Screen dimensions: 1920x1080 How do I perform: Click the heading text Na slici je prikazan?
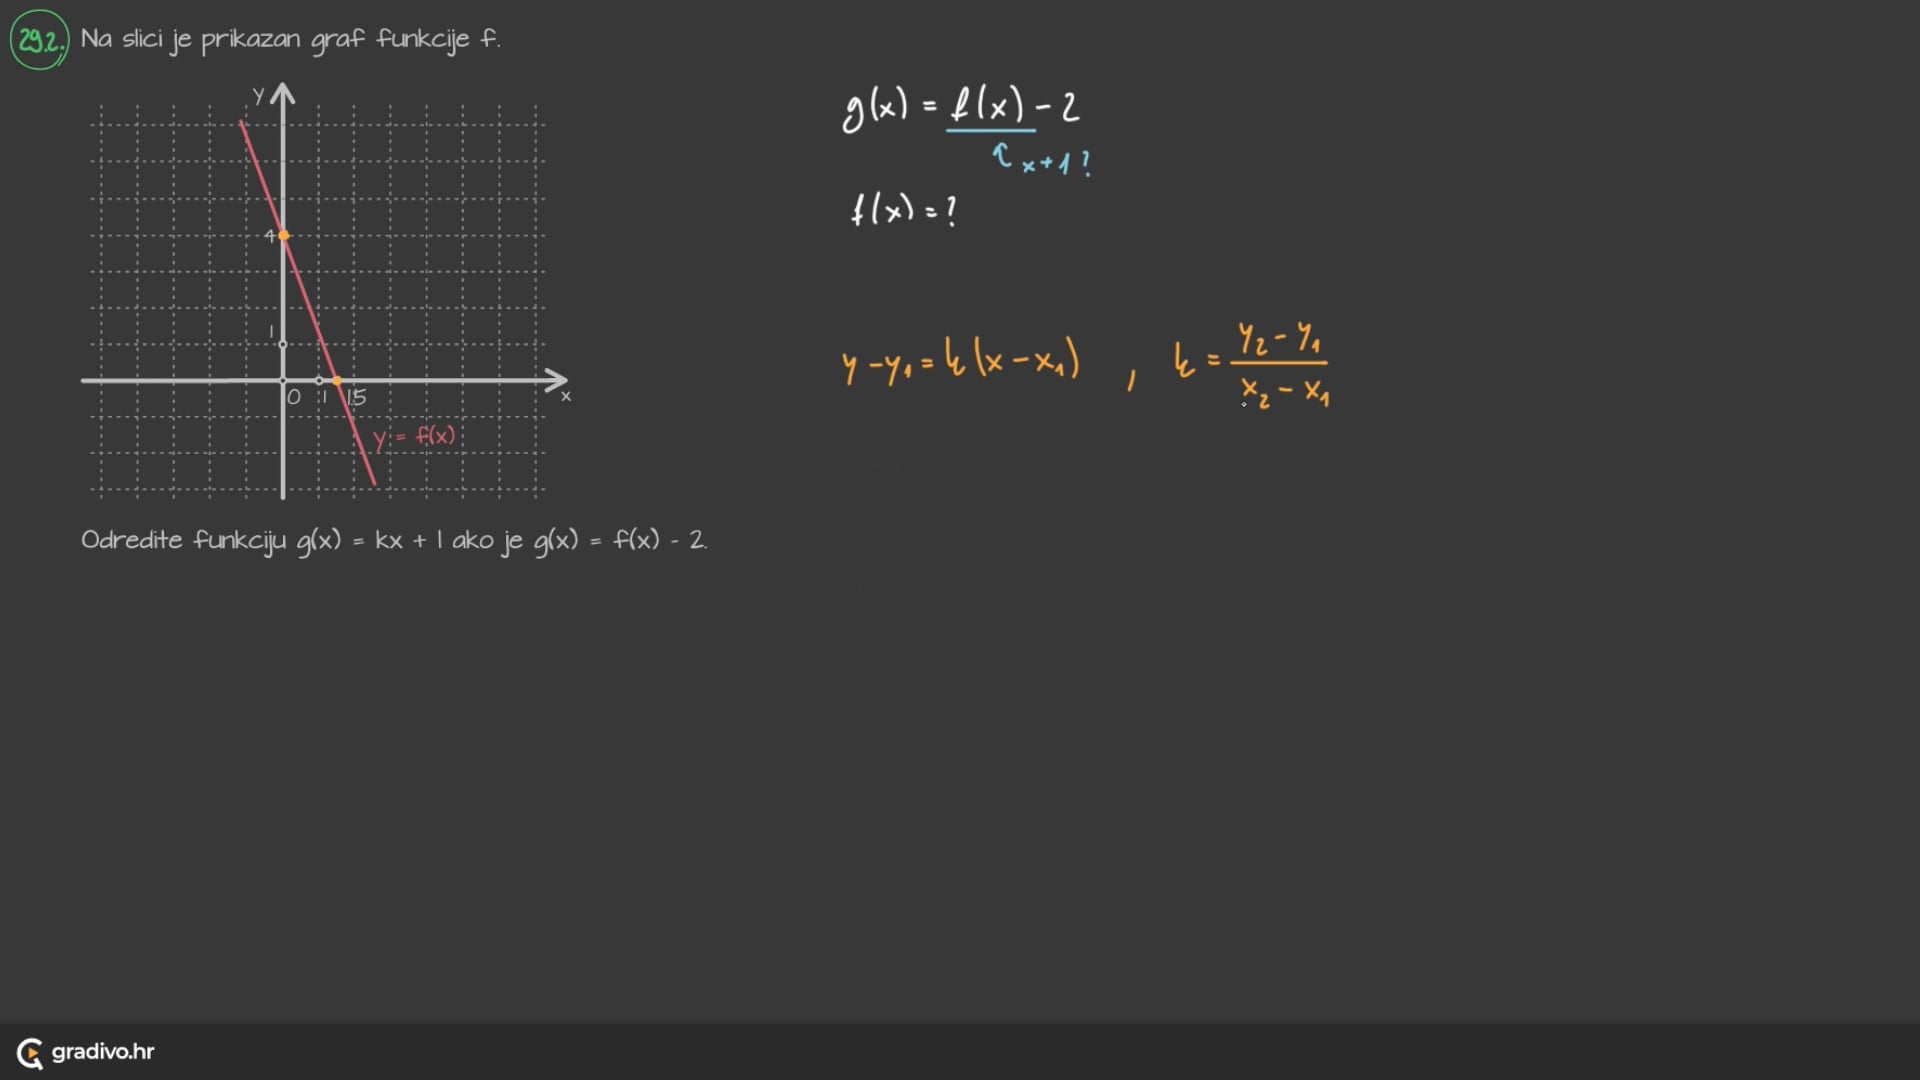290,39
